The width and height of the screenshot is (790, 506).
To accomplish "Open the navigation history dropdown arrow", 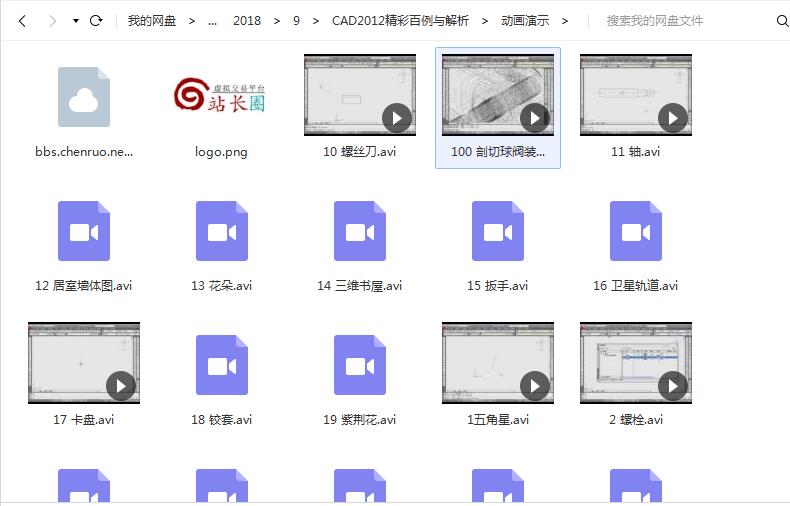I will [x=76, y=21].
